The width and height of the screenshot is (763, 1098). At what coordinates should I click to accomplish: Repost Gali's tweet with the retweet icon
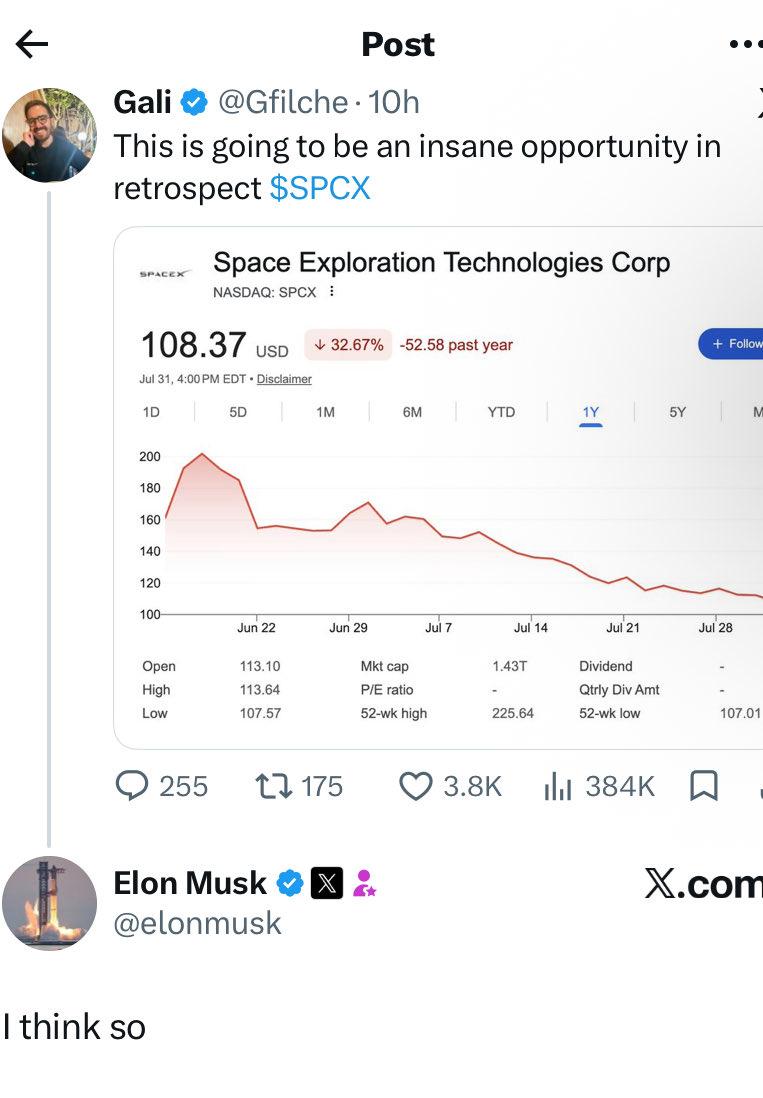(274, 786)
